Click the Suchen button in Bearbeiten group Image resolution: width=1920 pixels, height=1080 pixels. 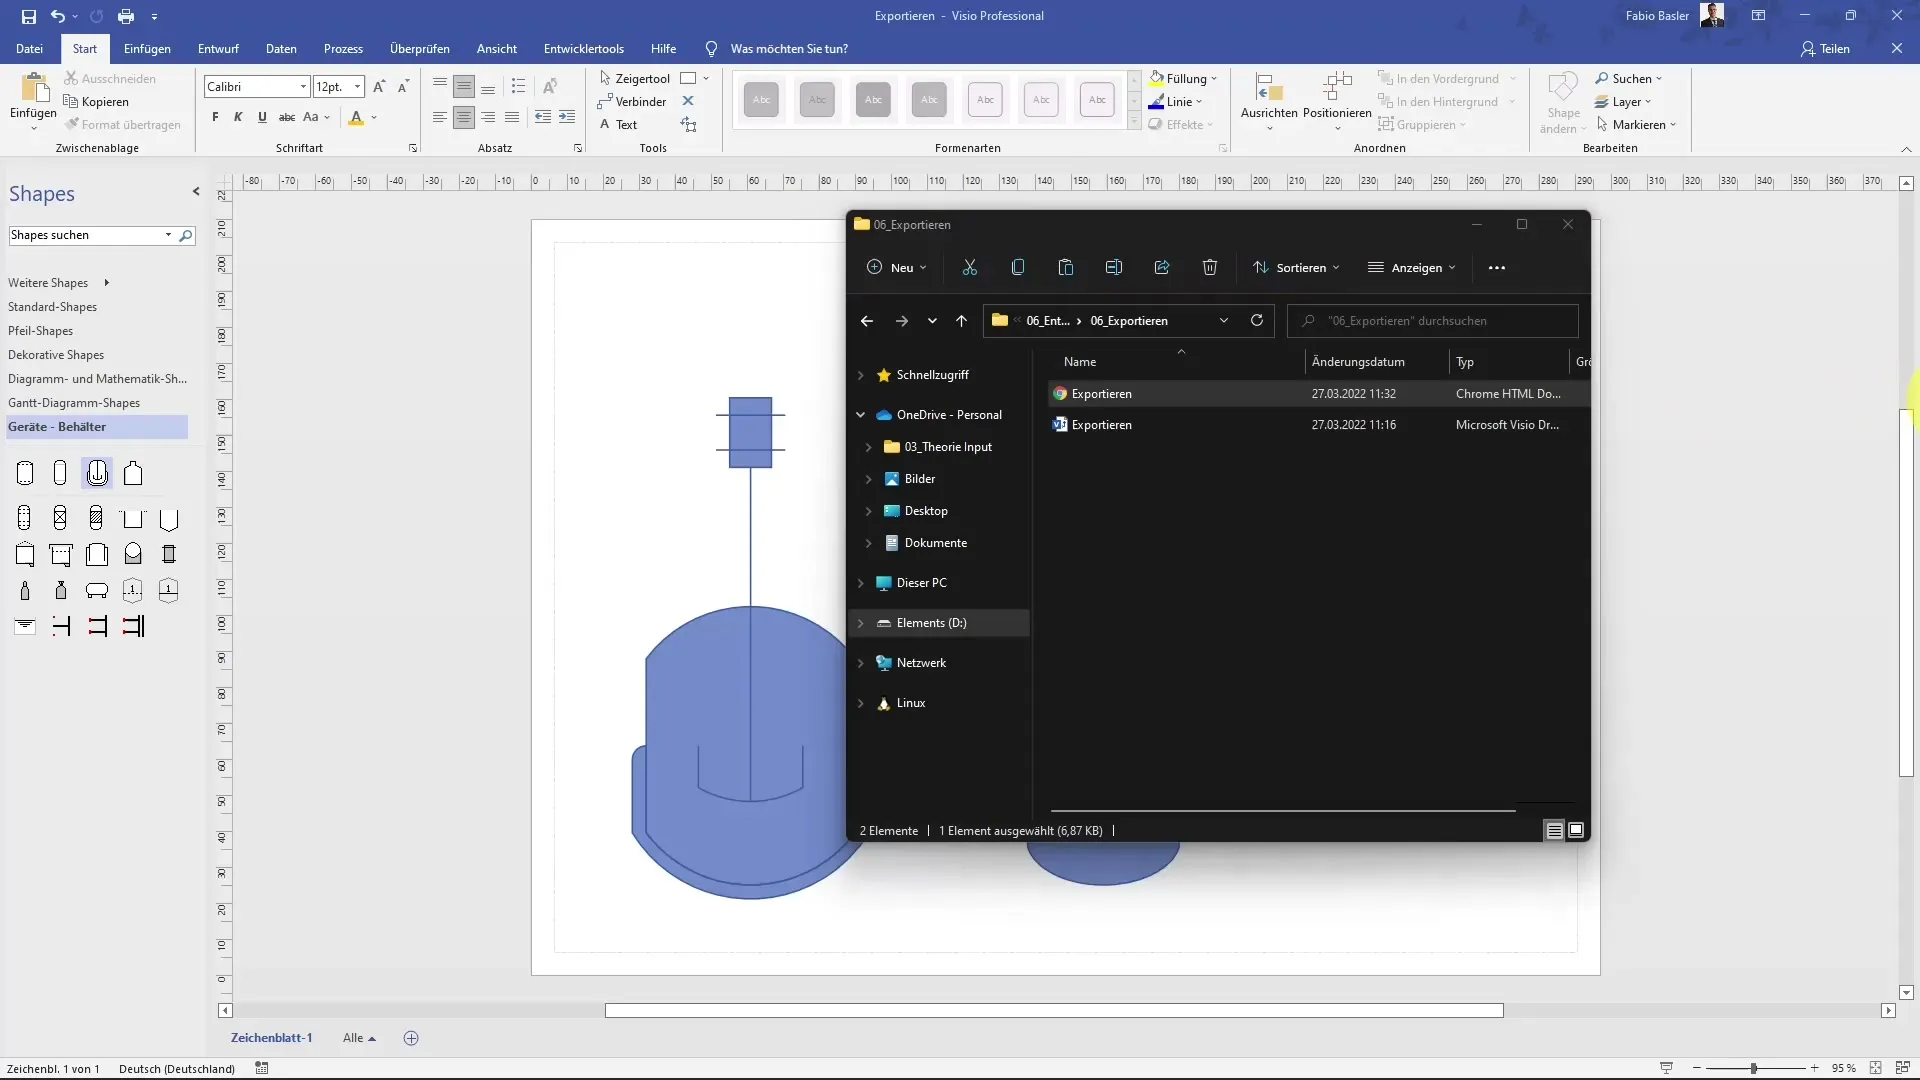pos(1629,78)
